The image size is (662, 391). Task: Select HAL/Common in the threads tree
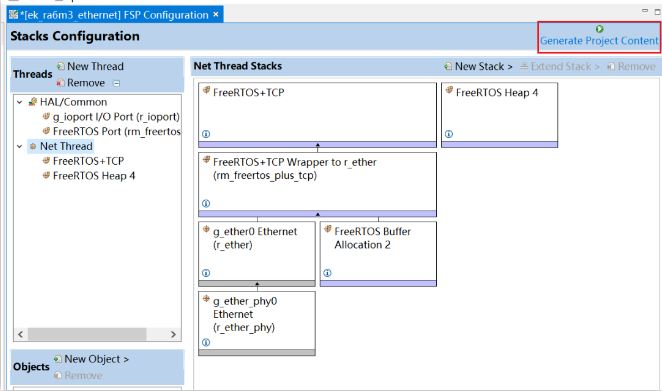pos(73,102)
